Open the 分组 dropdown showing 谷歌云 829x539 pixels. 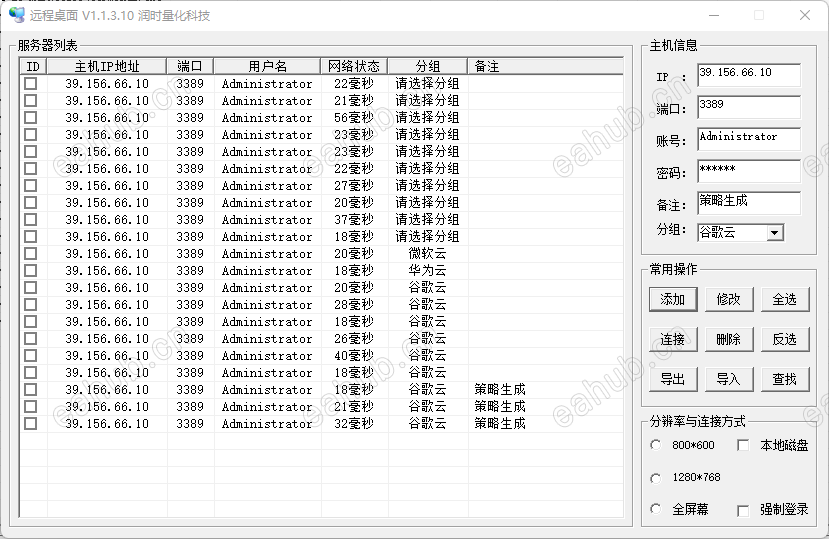click(x=775, y=233)
